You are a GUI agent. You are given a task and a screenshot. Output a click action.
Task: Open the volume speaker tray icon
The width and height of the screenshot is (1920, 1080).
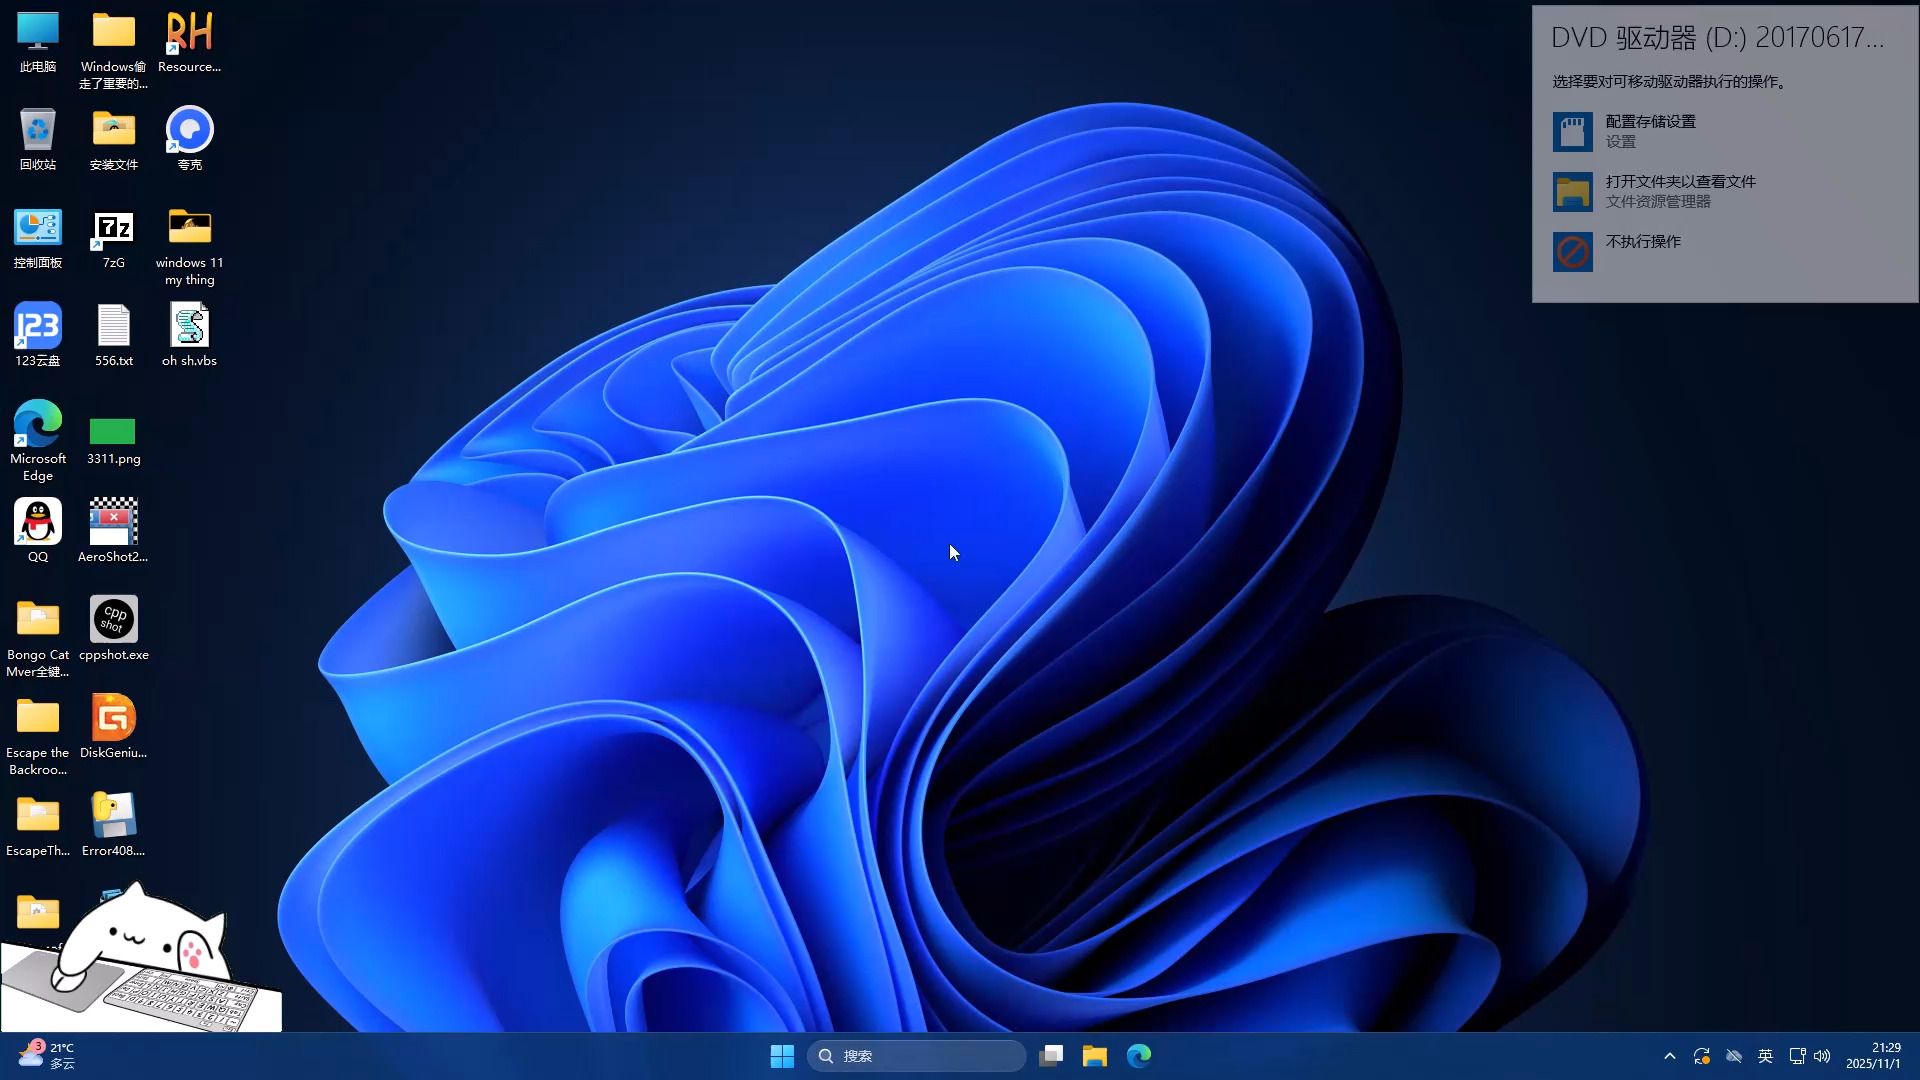tap(1822, 1056)
